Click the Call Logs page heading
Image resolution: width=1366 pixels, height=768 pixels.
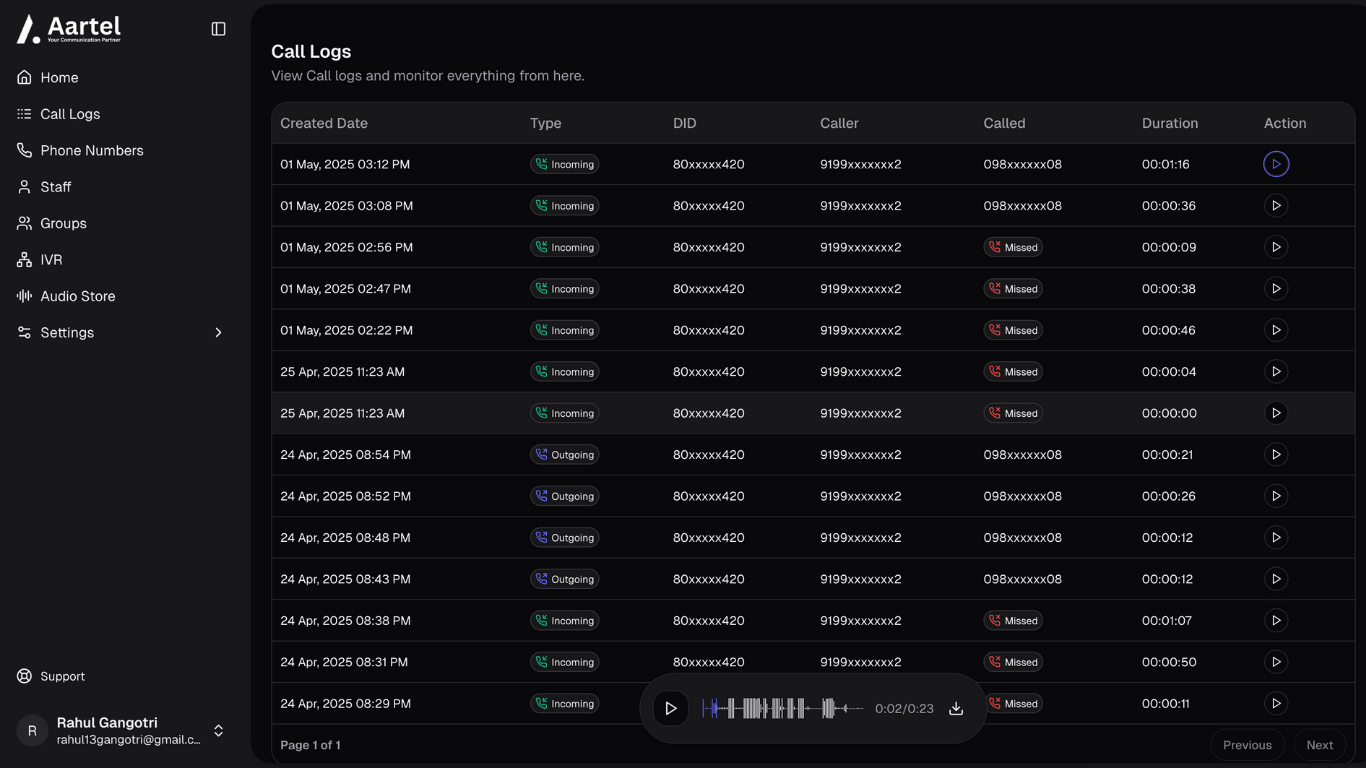click(x=311, y=52)
